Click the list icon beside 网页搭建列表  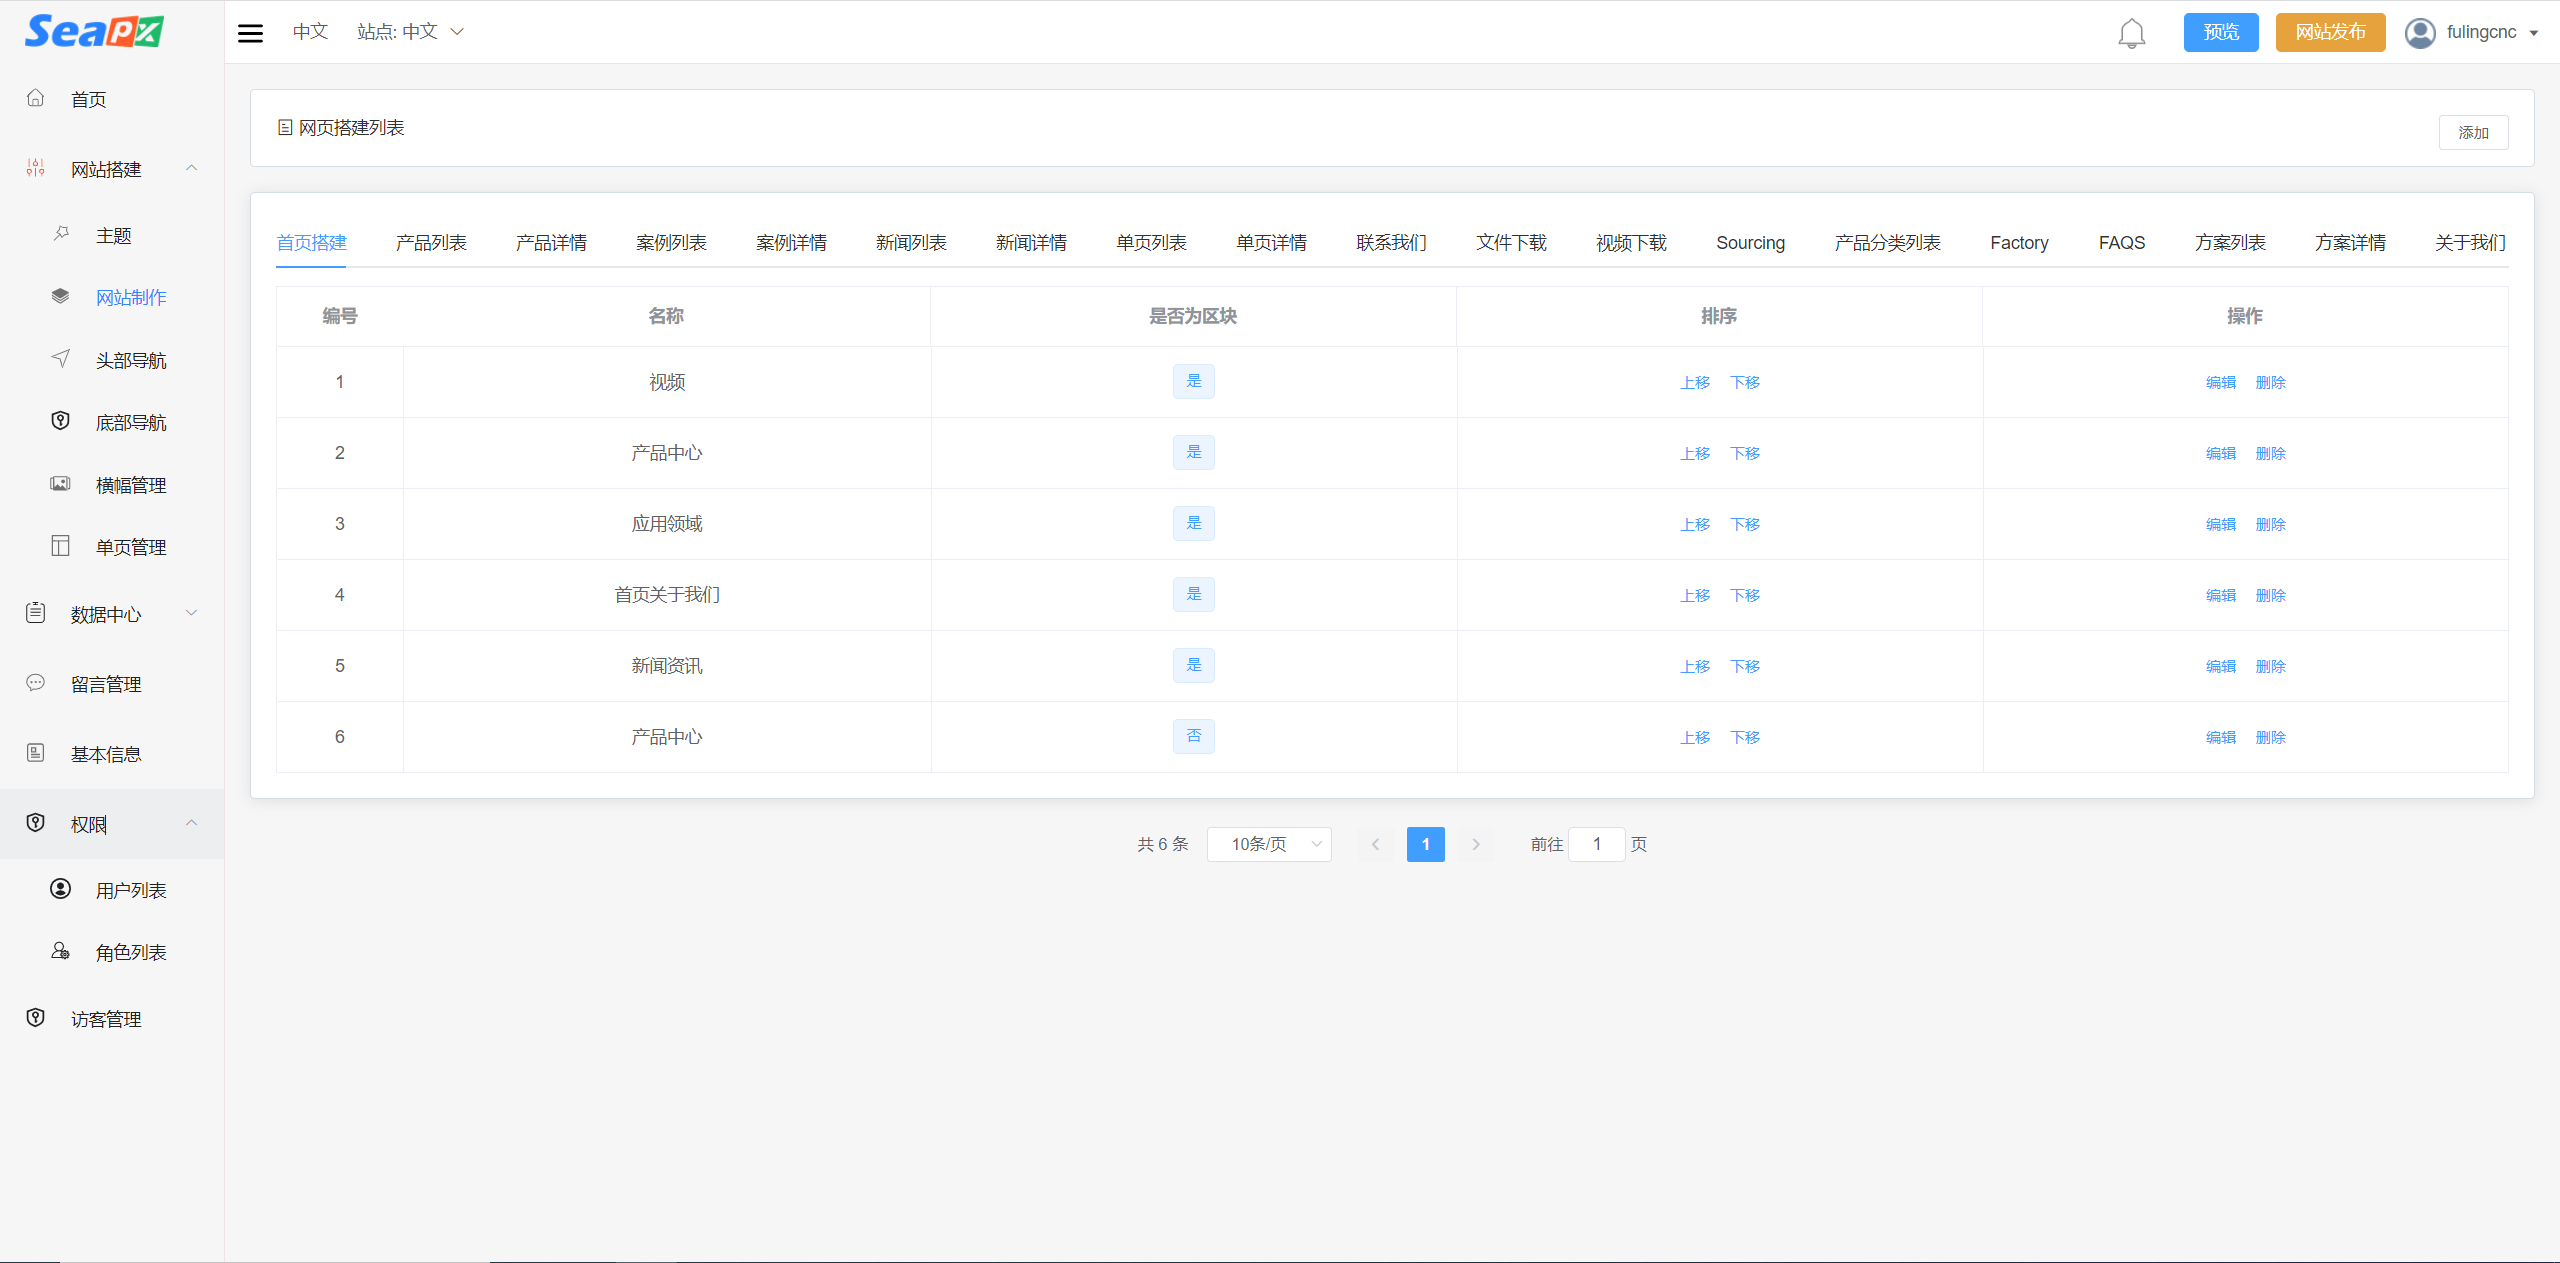pyautogui.click(x=285, y=128)
